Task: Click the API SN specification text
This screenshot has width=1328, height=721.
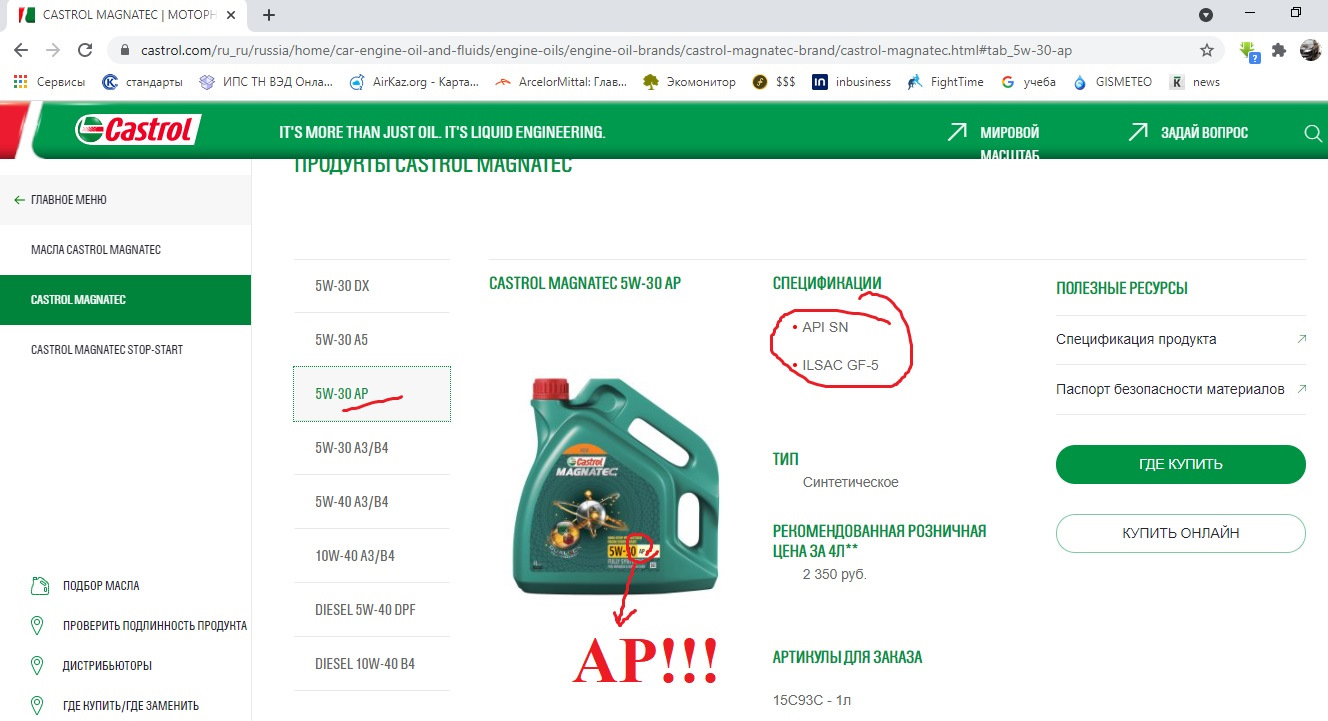Action: (x=825, y=327)
